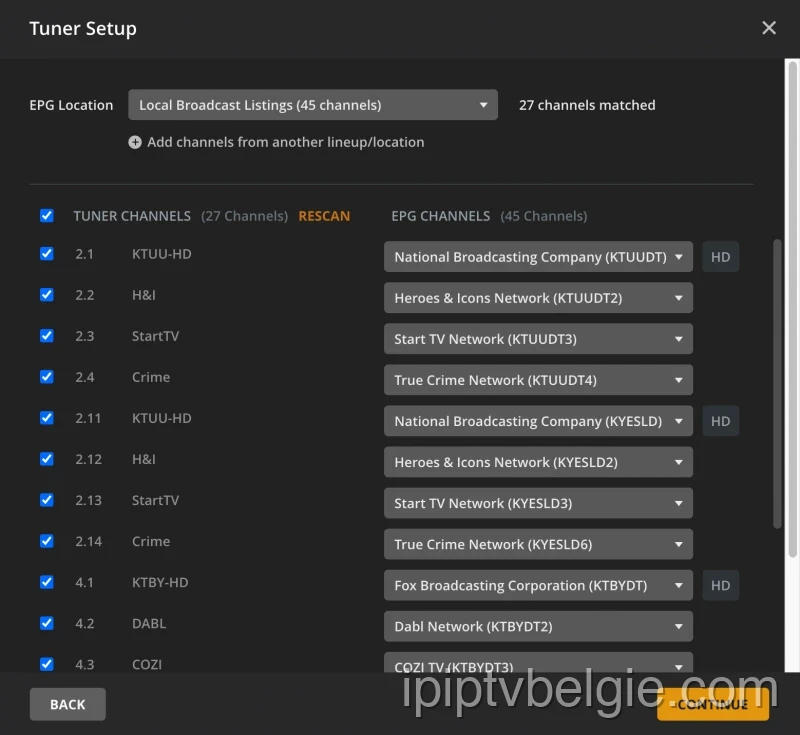Click the channel list inner scrollbar
Screen dimensions: 800x735
777,384
